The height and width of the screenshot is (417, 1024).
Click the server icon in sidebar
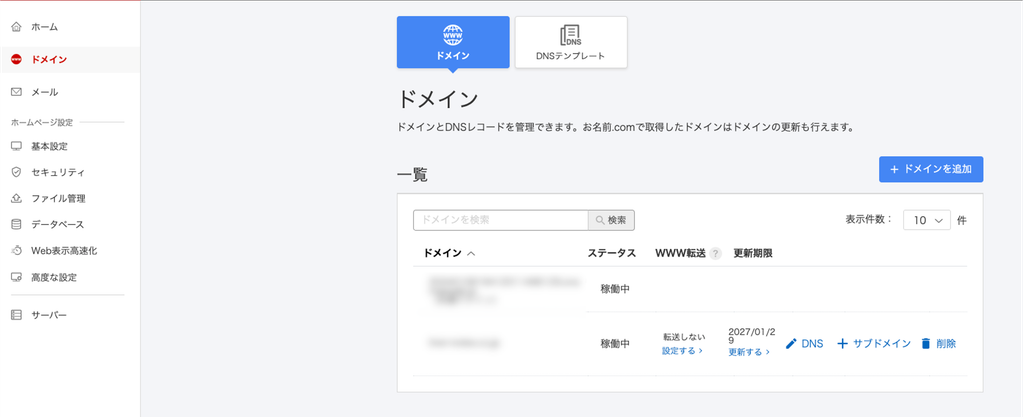click(16, 315)
